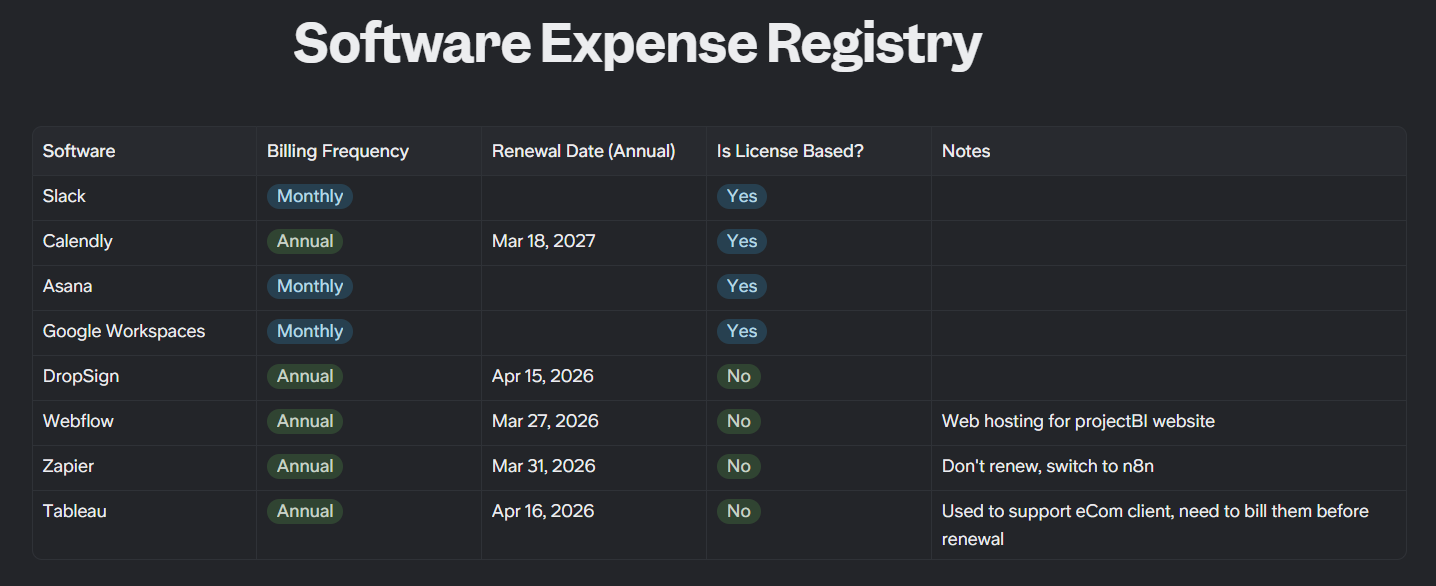
Task: Click Monthly tag in Google Workspaces row
Action: tap(310, 331)
